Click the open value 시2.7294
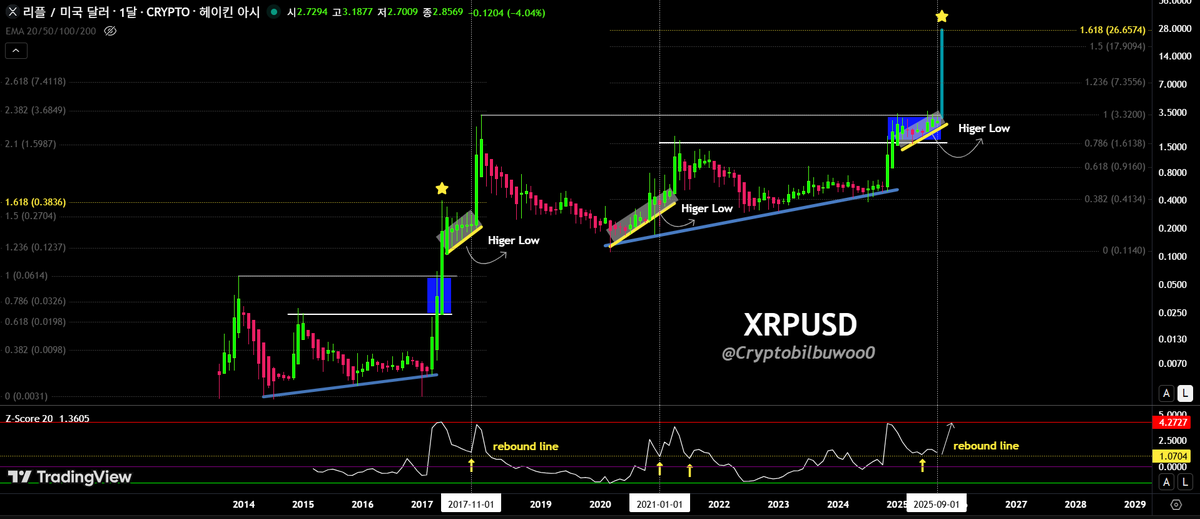 click(306, 12)
